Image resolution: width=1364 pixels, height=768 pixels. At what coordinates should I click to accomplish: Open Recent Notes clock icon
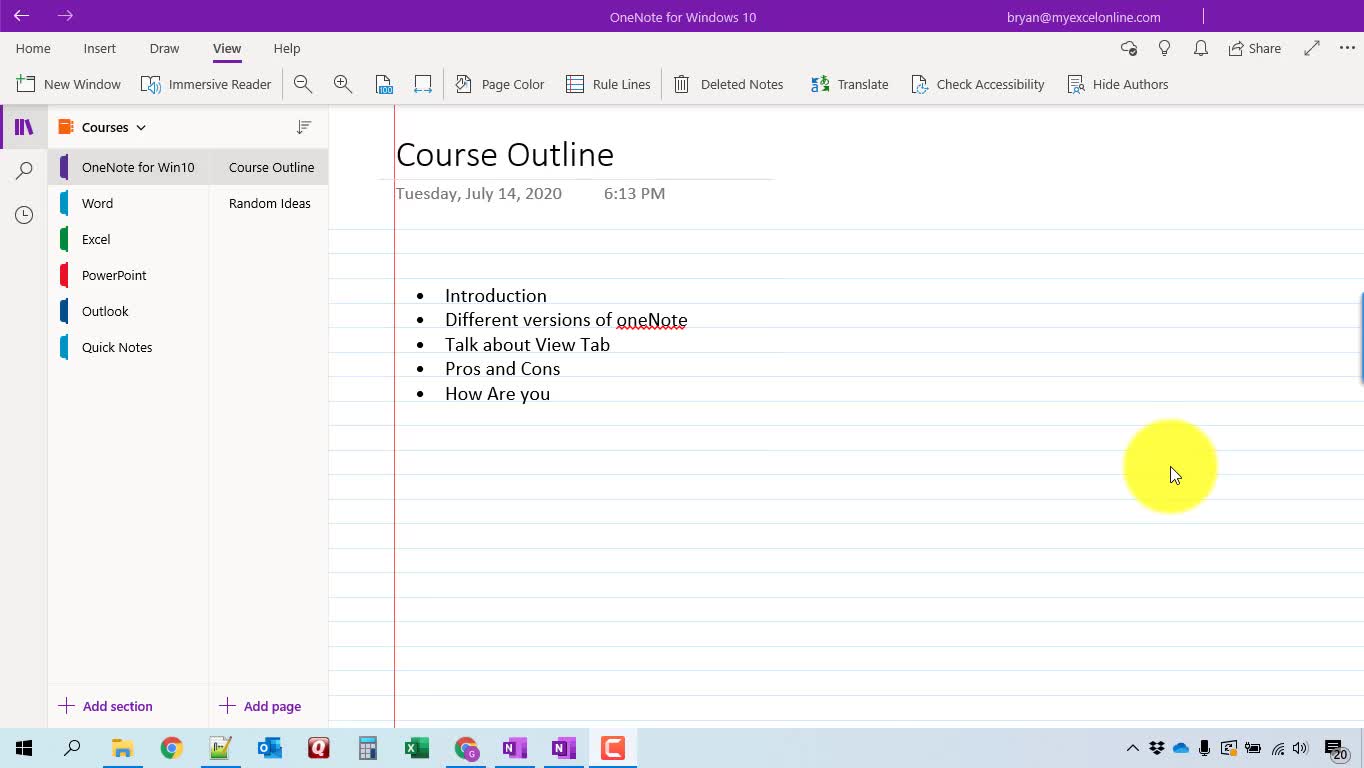[24, 215]
